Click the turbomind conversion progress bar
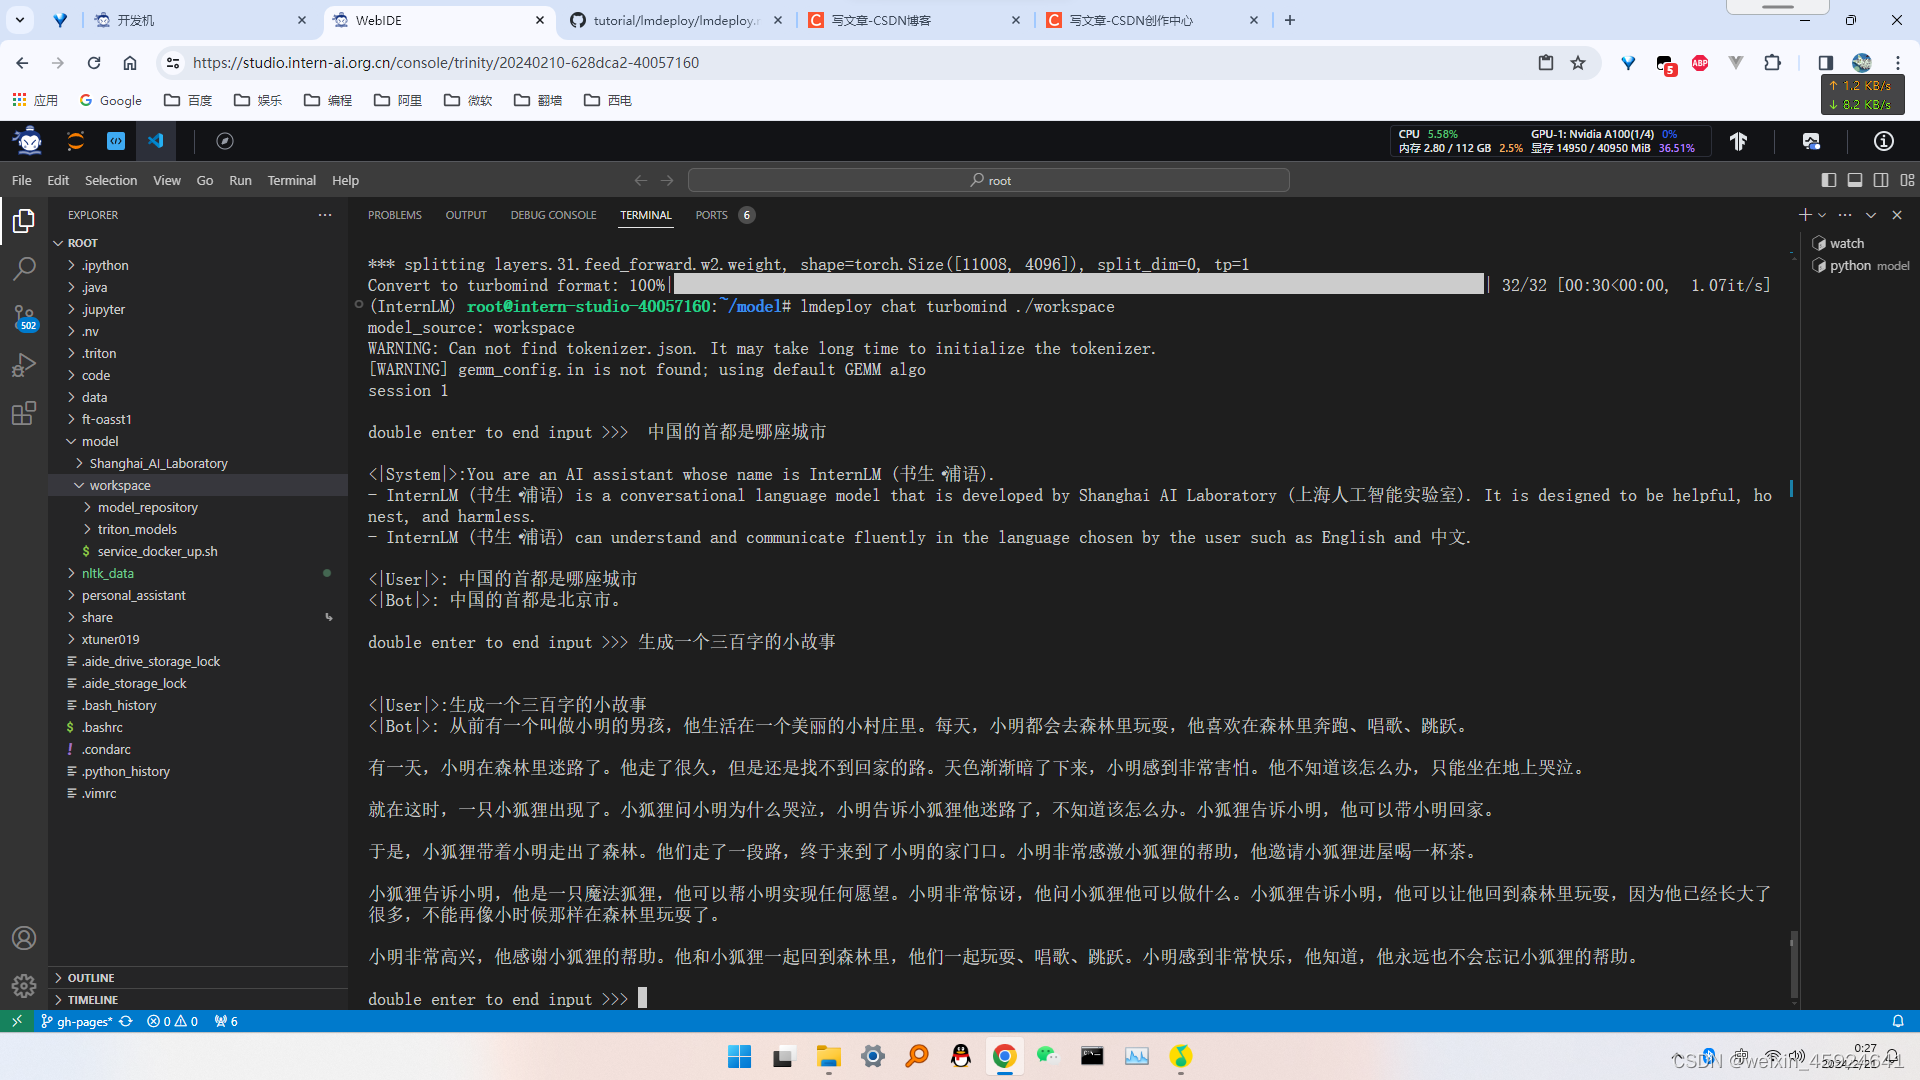This screenshot has height=1080, width=1920. (1075, 284)
